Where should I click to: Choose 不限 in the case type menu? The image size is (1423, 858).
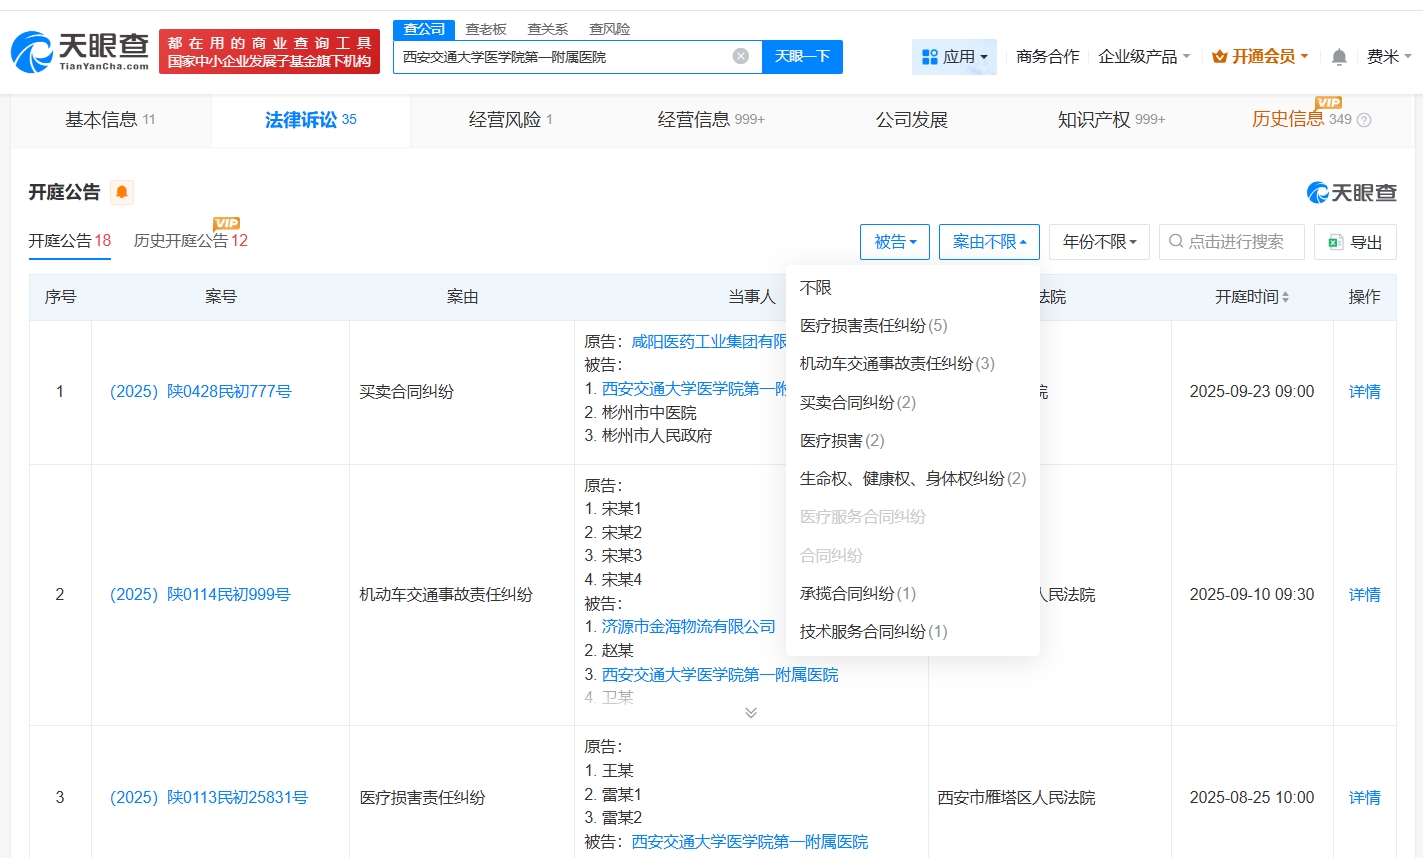[x=818, y=287]
